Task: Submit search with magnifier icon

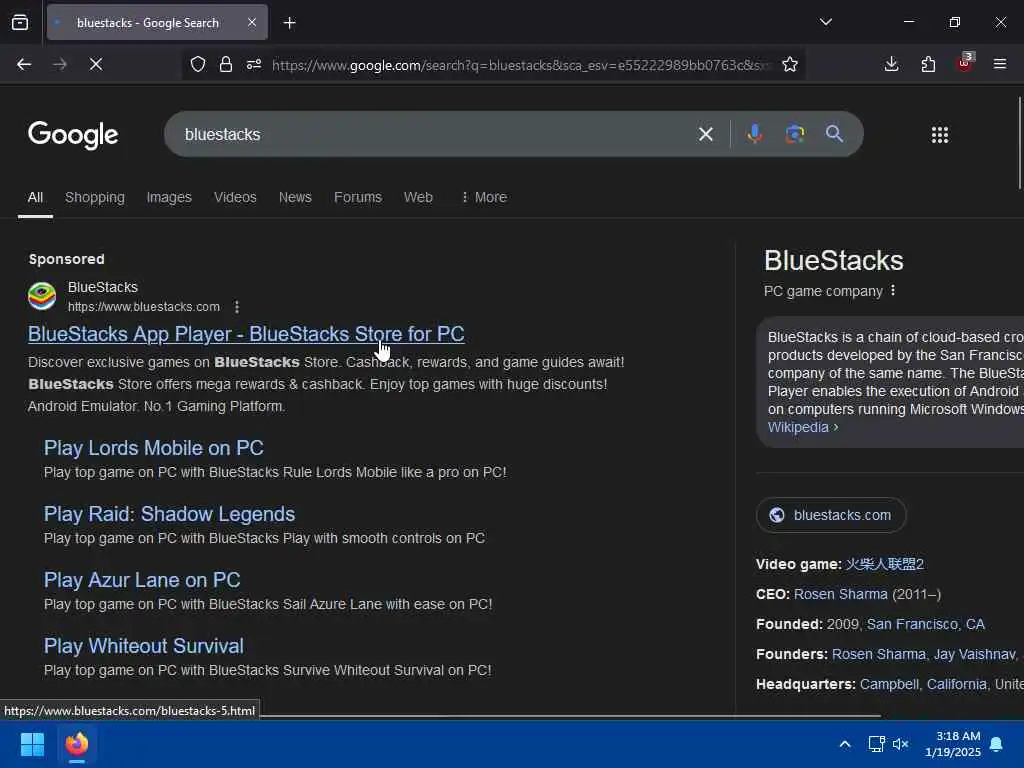Action: point(834,134)
